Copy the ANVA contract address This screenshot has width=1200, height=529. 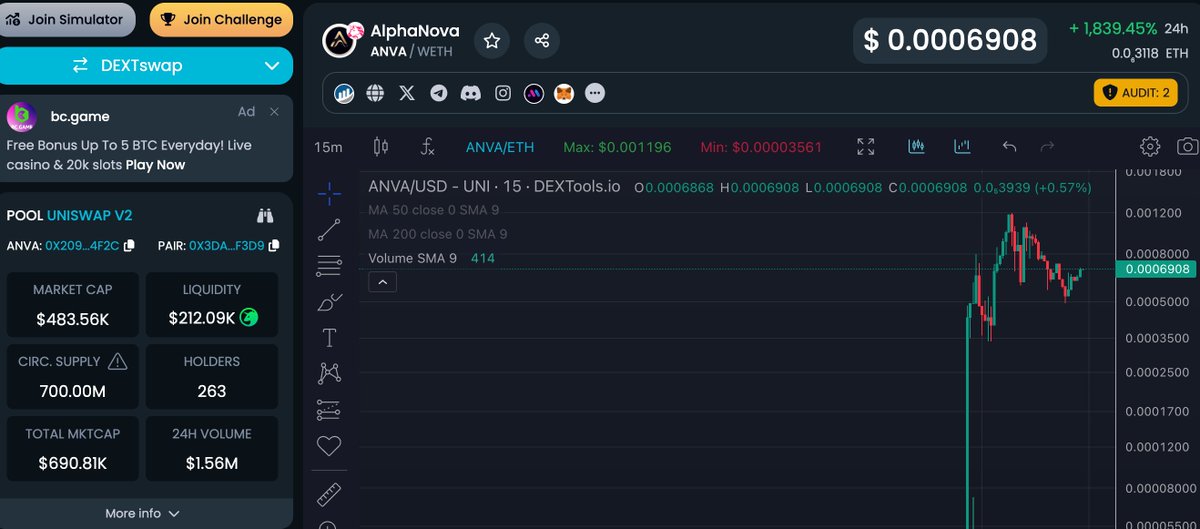pos(128,245)
